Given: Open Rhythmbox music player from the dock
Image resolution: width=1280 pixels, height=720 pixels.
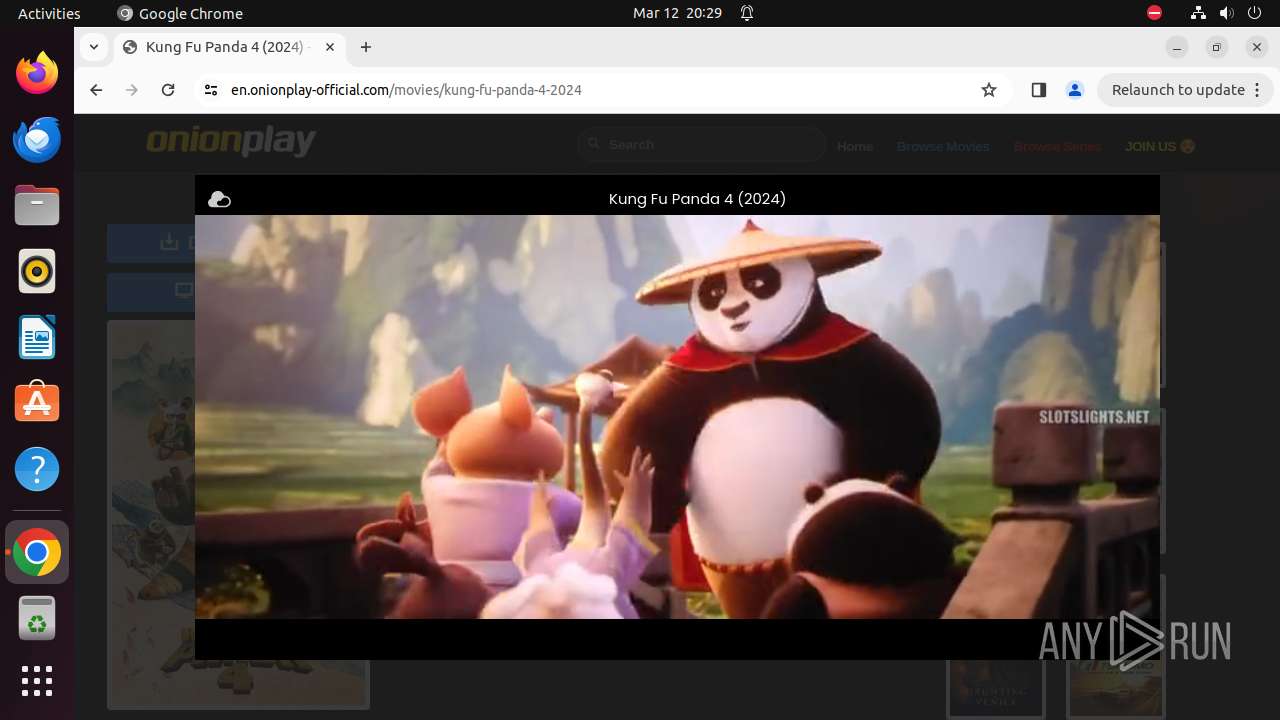Looking at the screenshot, I should [x=37, y=271].
